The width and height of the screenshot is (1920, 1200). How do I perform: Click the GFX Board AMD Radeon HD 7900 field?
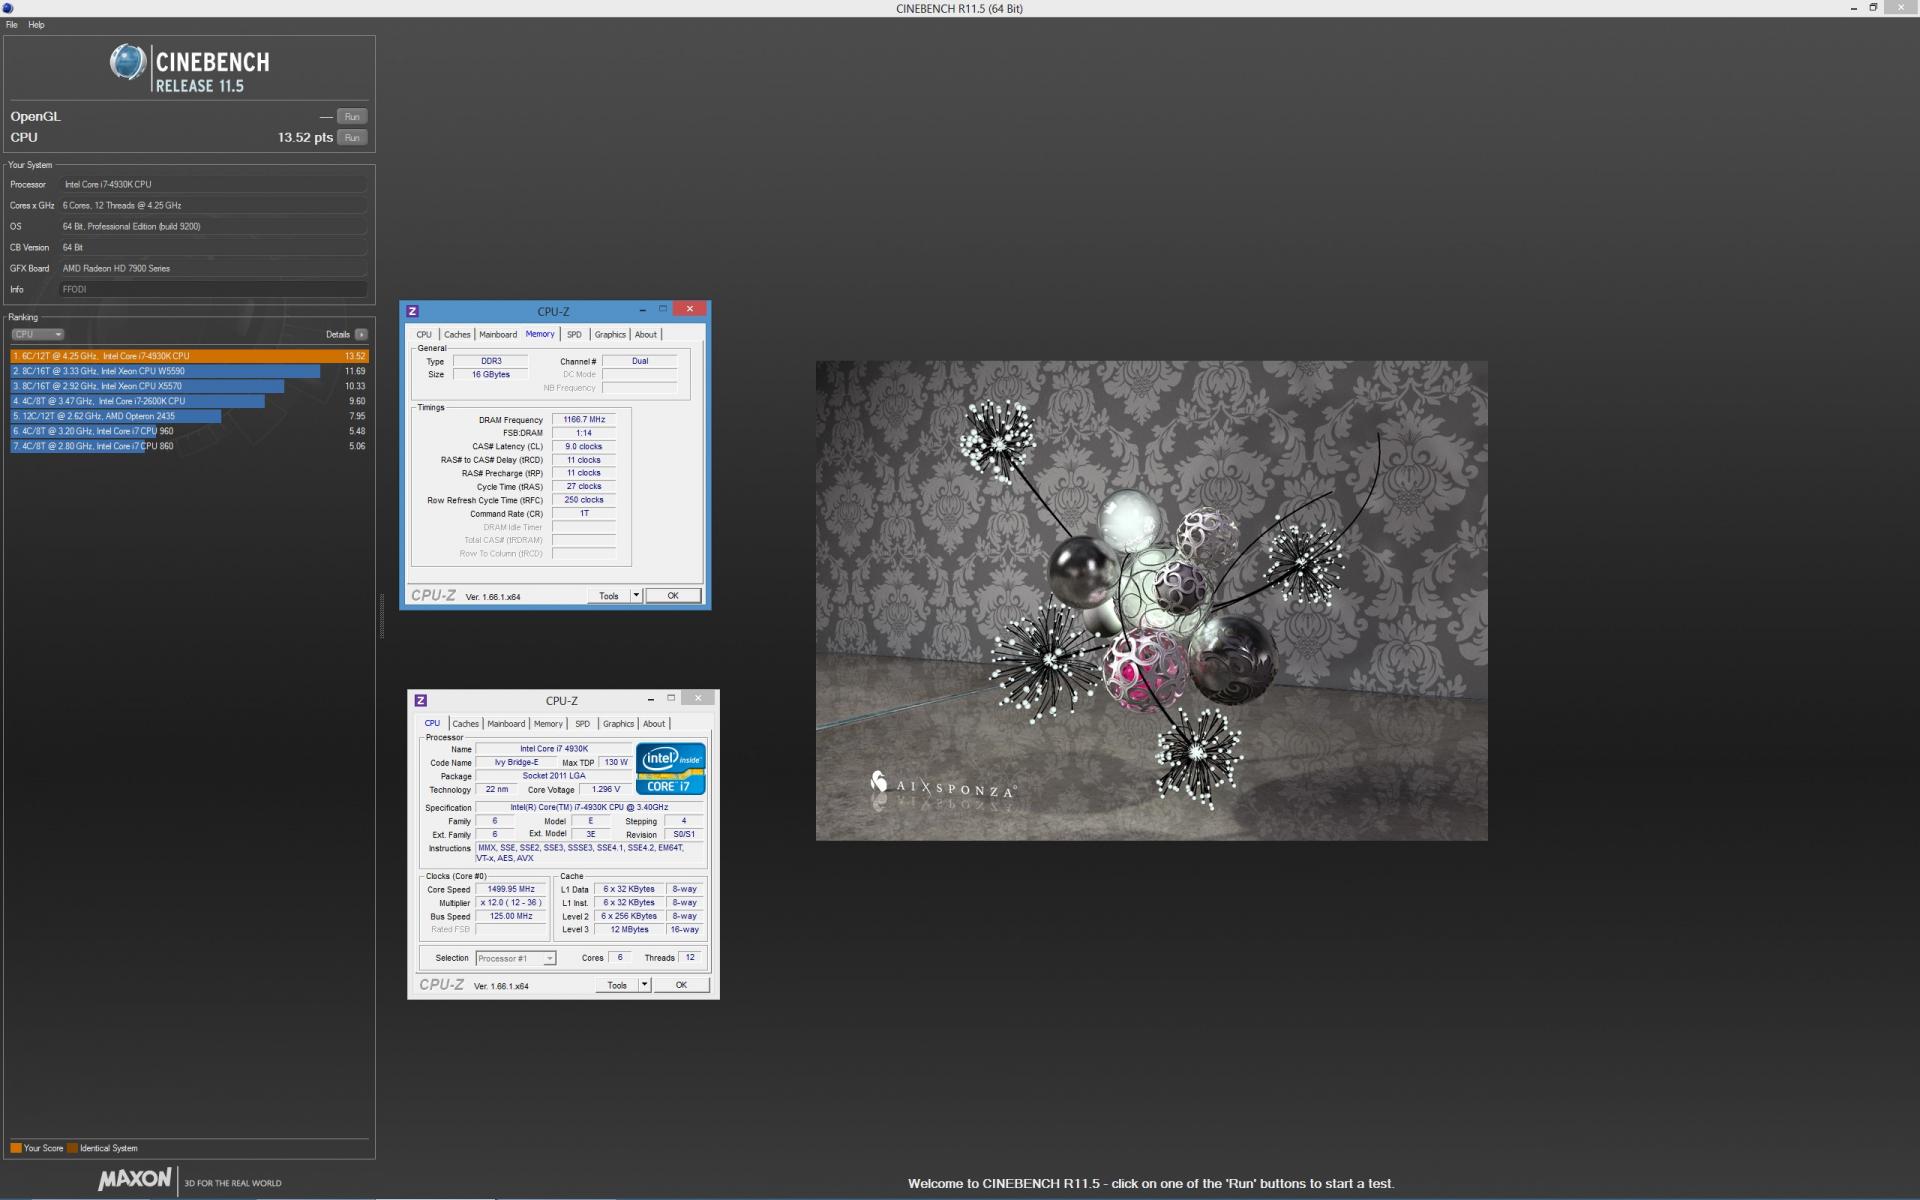click(x=213, y=269)
